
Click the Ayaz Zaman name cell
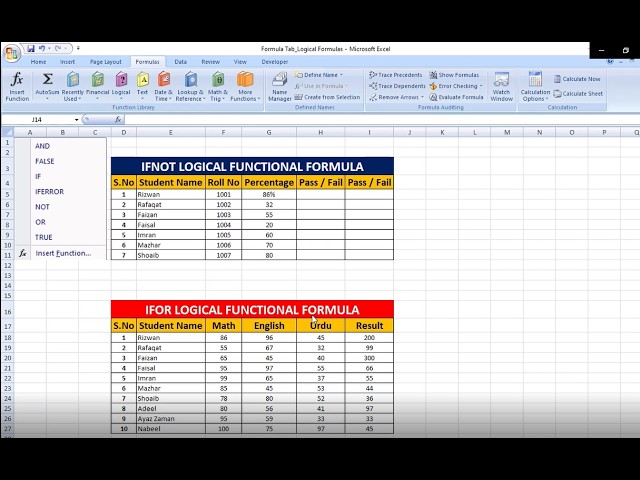click(171, 419)
